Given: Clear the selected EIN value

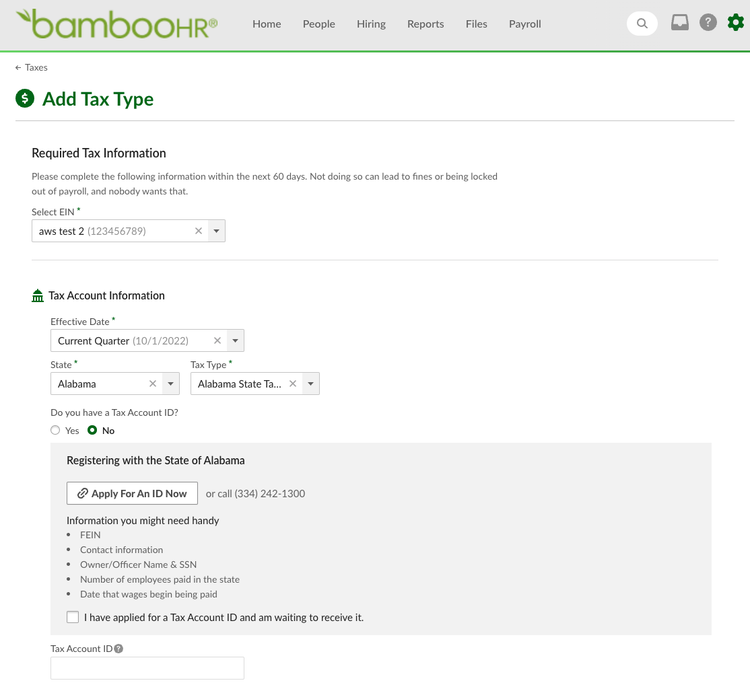Looking at the screenshot, I should (199, 231).
